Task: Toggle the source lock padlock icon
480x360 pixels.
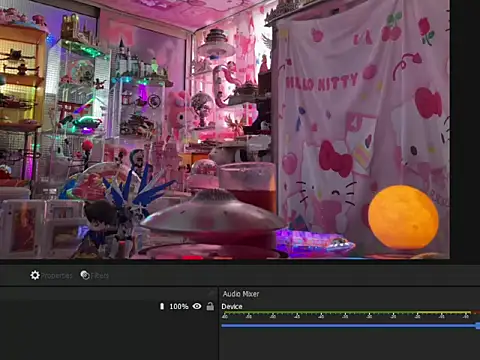Action: 210,306
